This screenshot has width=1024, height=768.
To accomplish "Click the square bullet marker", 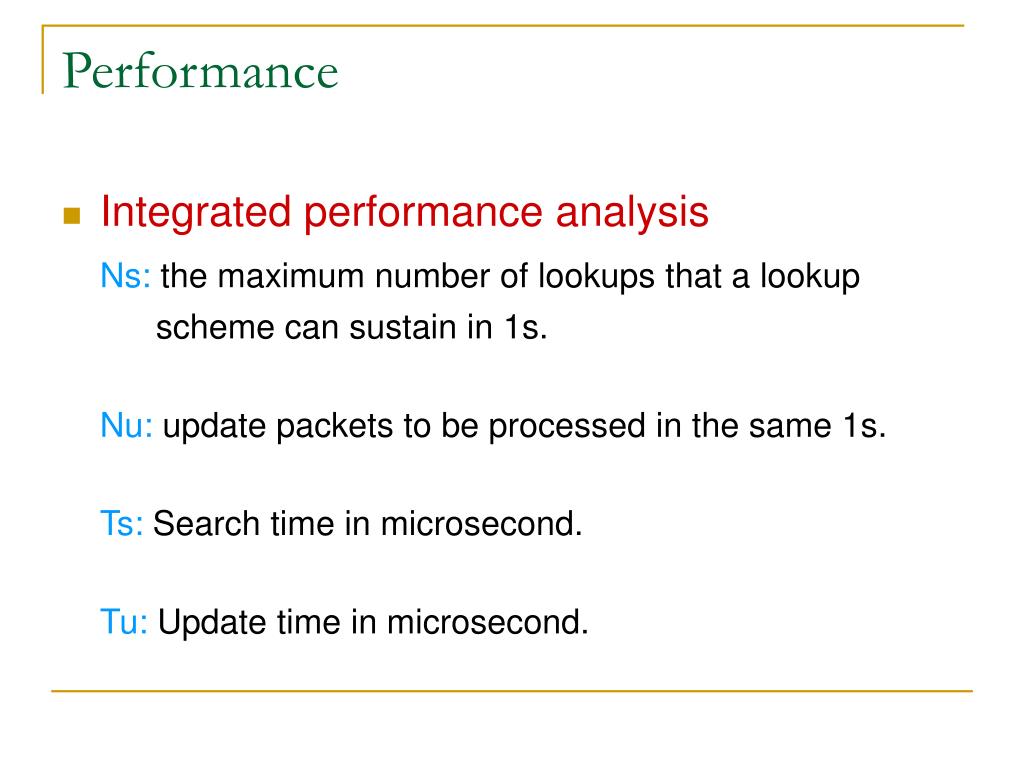I will 72,216.
